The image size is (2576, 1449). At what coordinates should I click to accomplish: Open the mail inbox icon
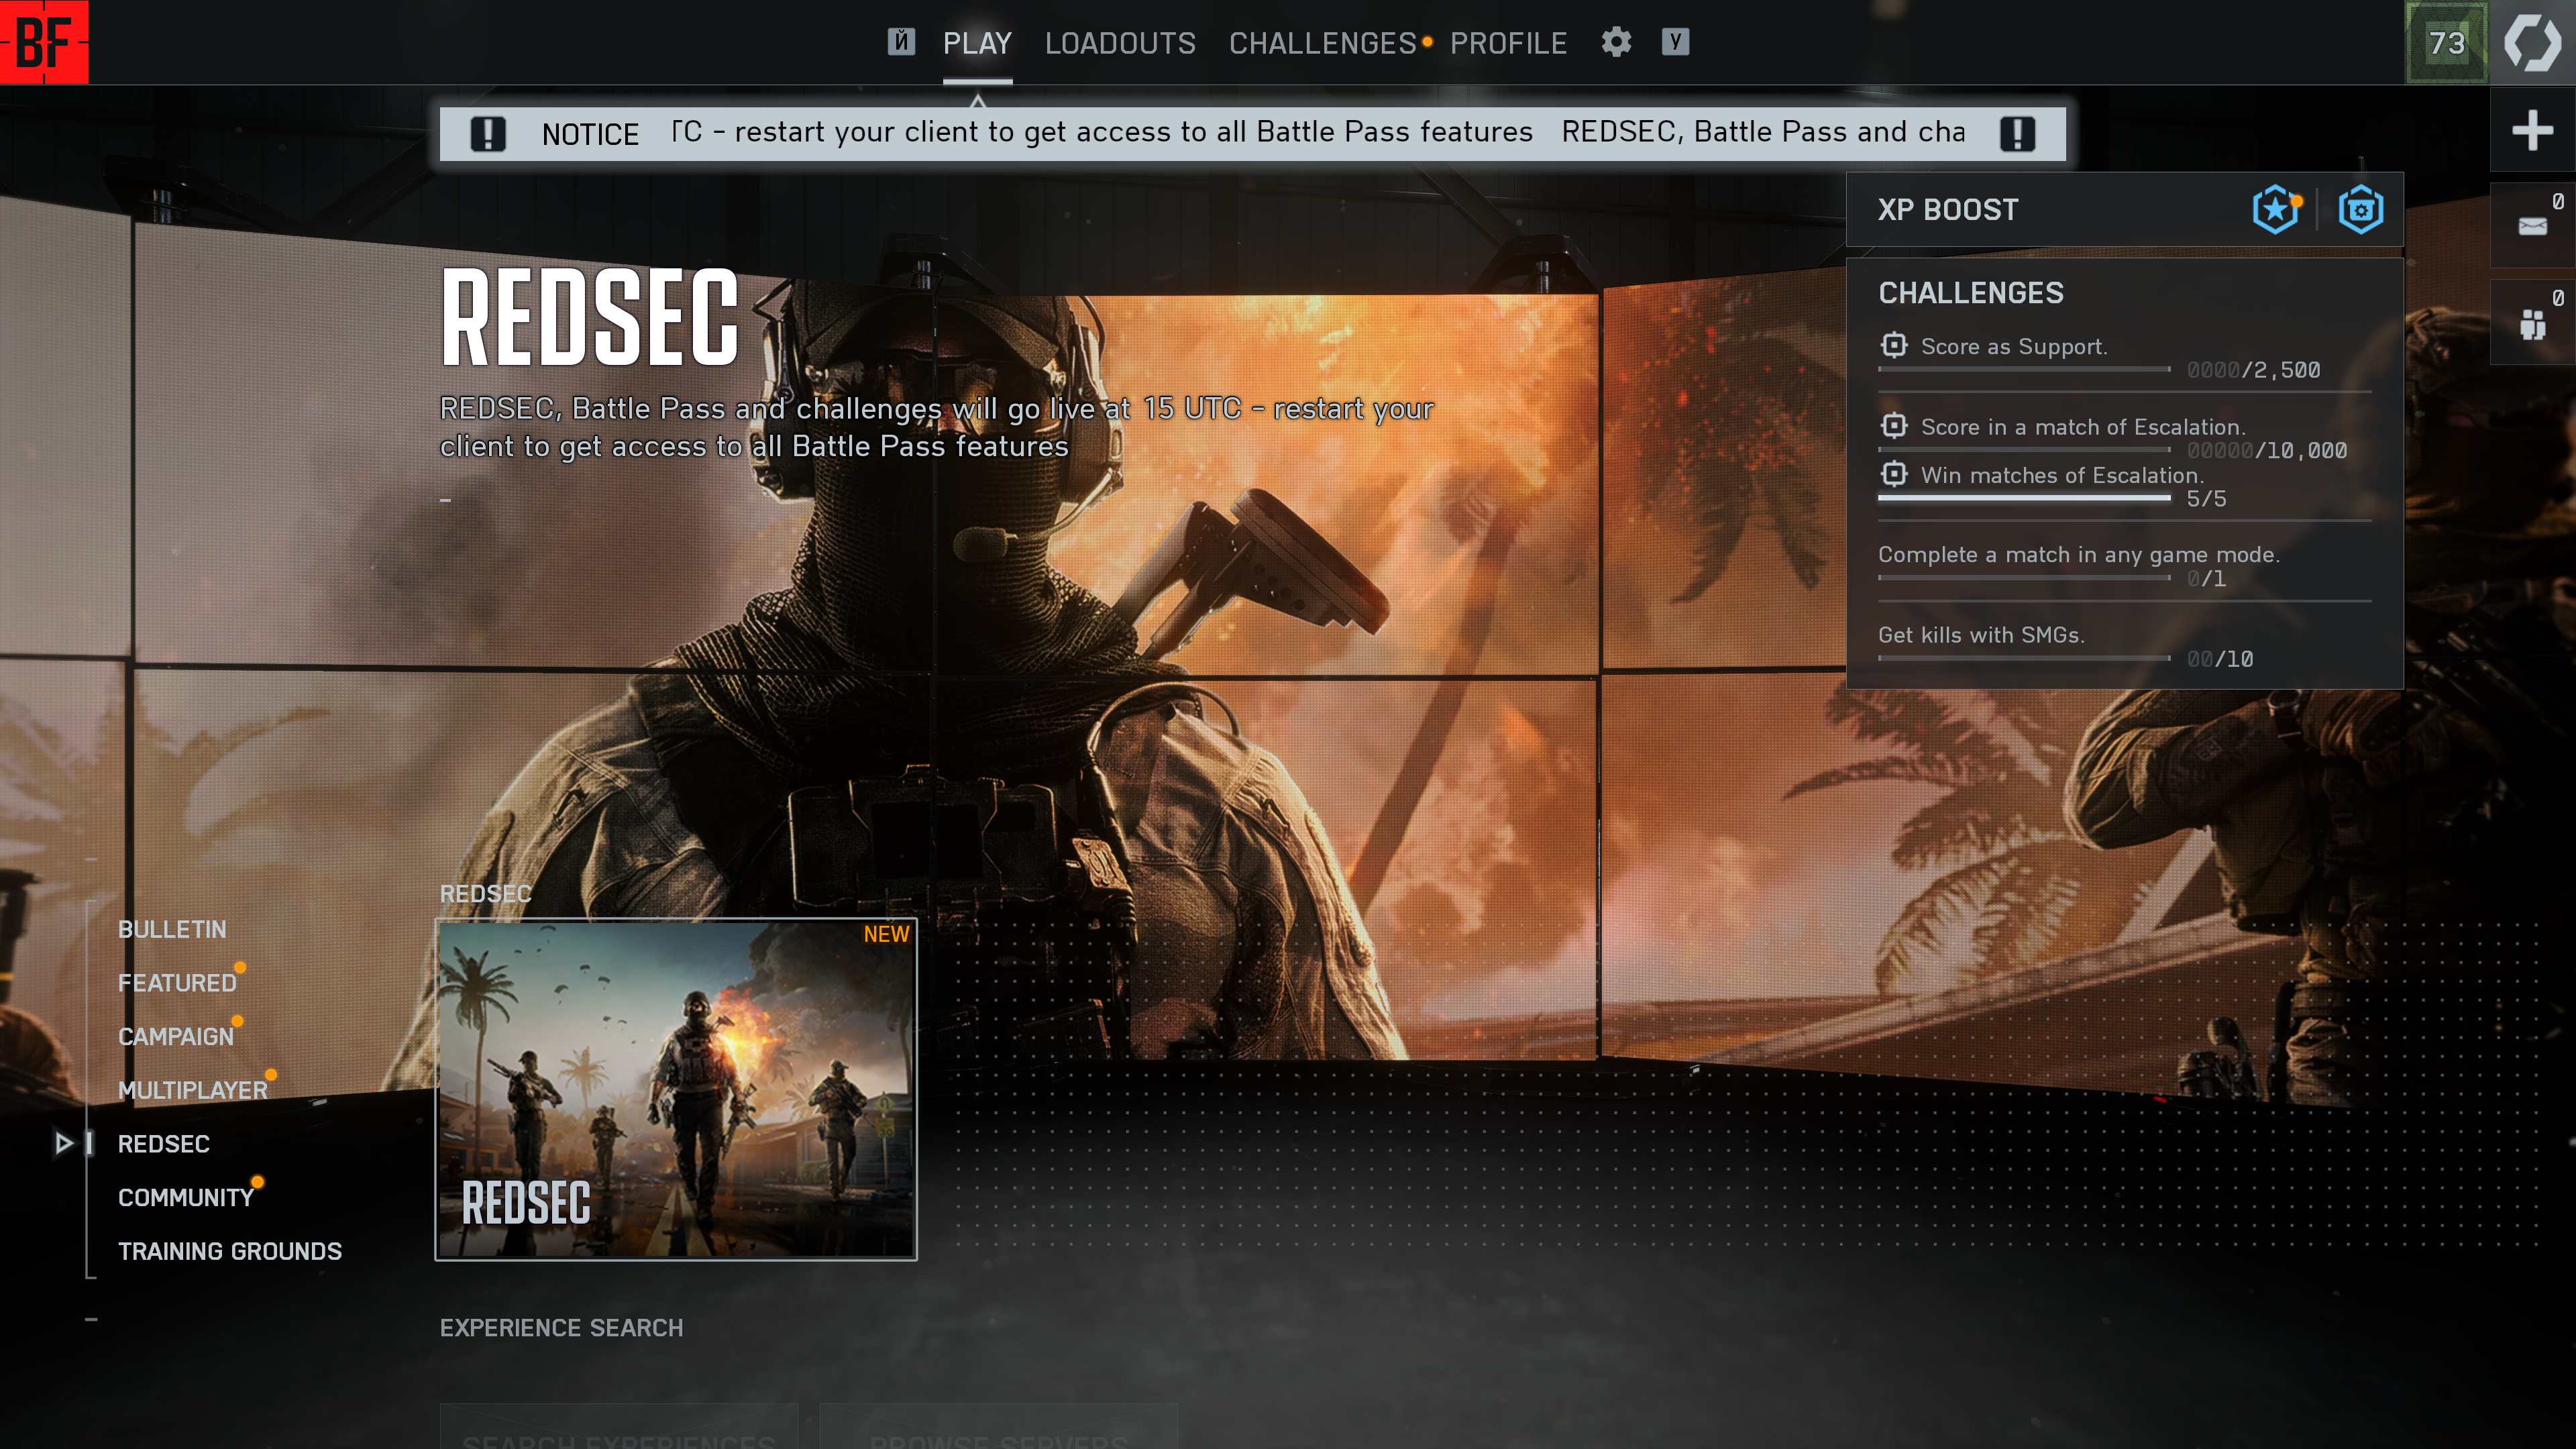pos(2531,226)
